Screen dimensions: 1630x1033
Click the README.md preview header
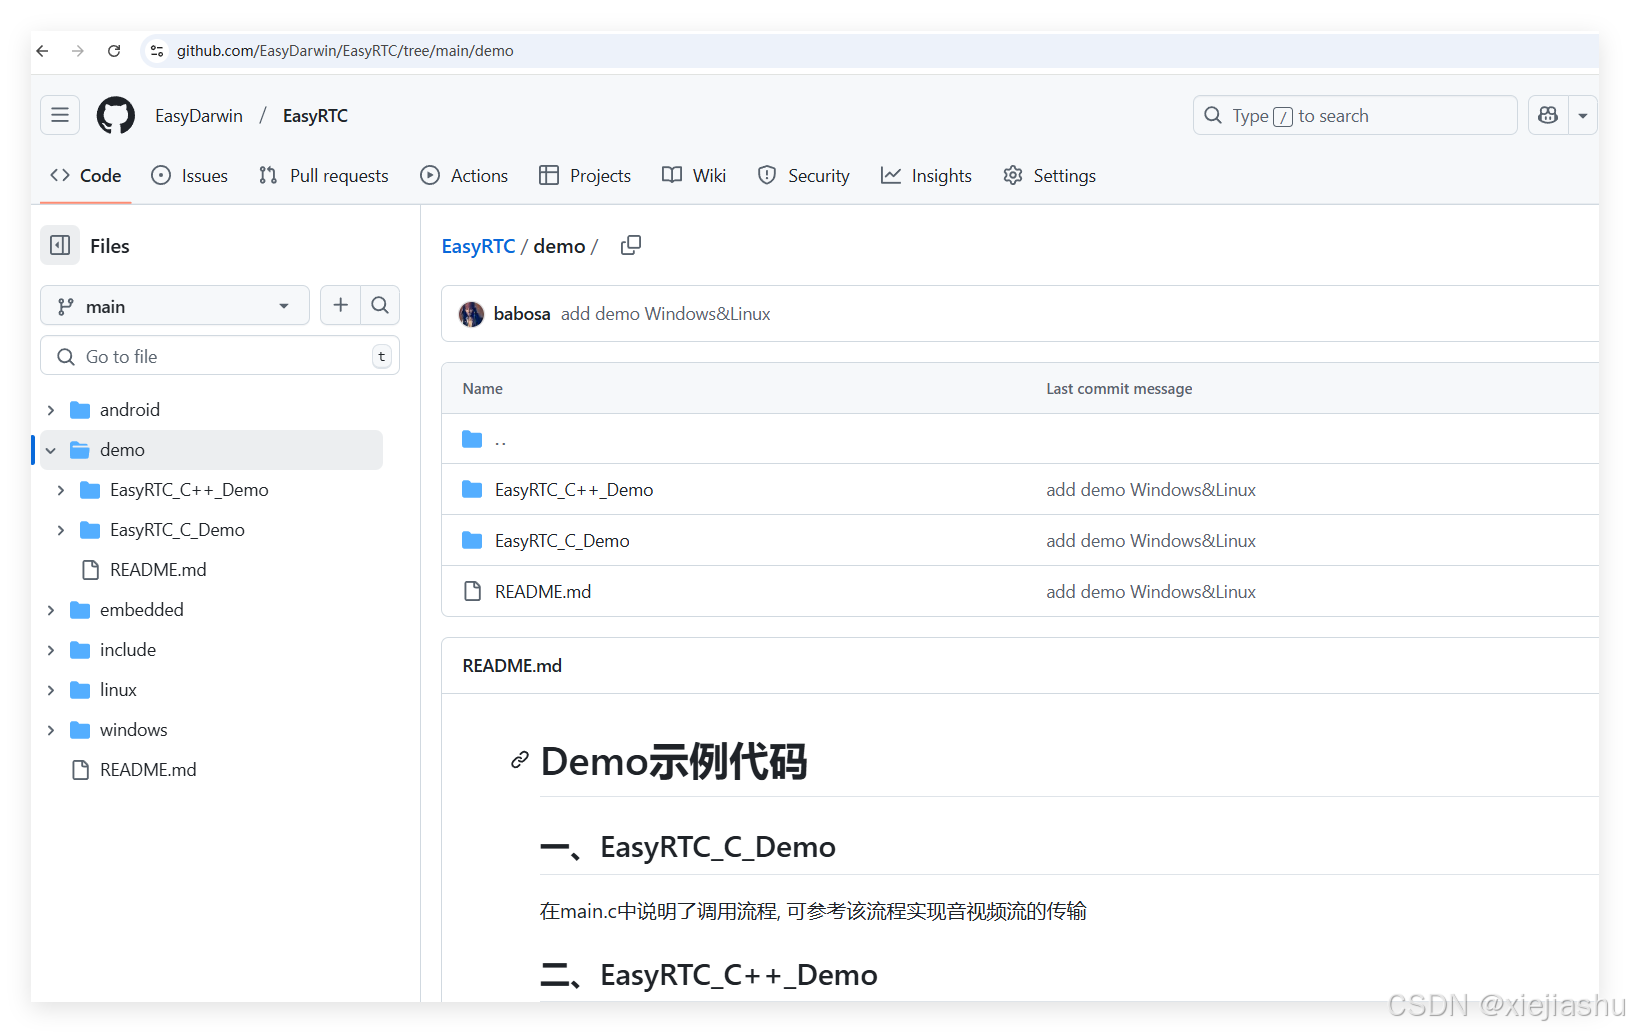pyautogui.click(x=512, y=666)
